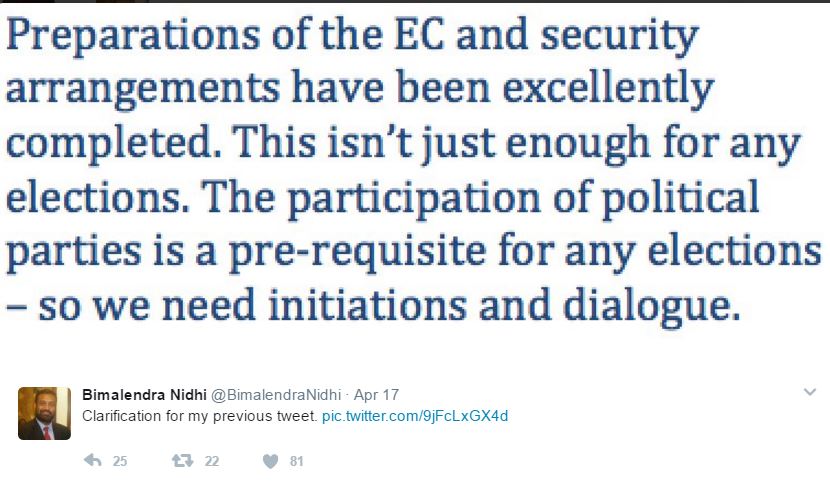Open the tweet options chevron menu
Image resolution: width=830 pixels, height=490 pixels.
[x=810, y=392]
